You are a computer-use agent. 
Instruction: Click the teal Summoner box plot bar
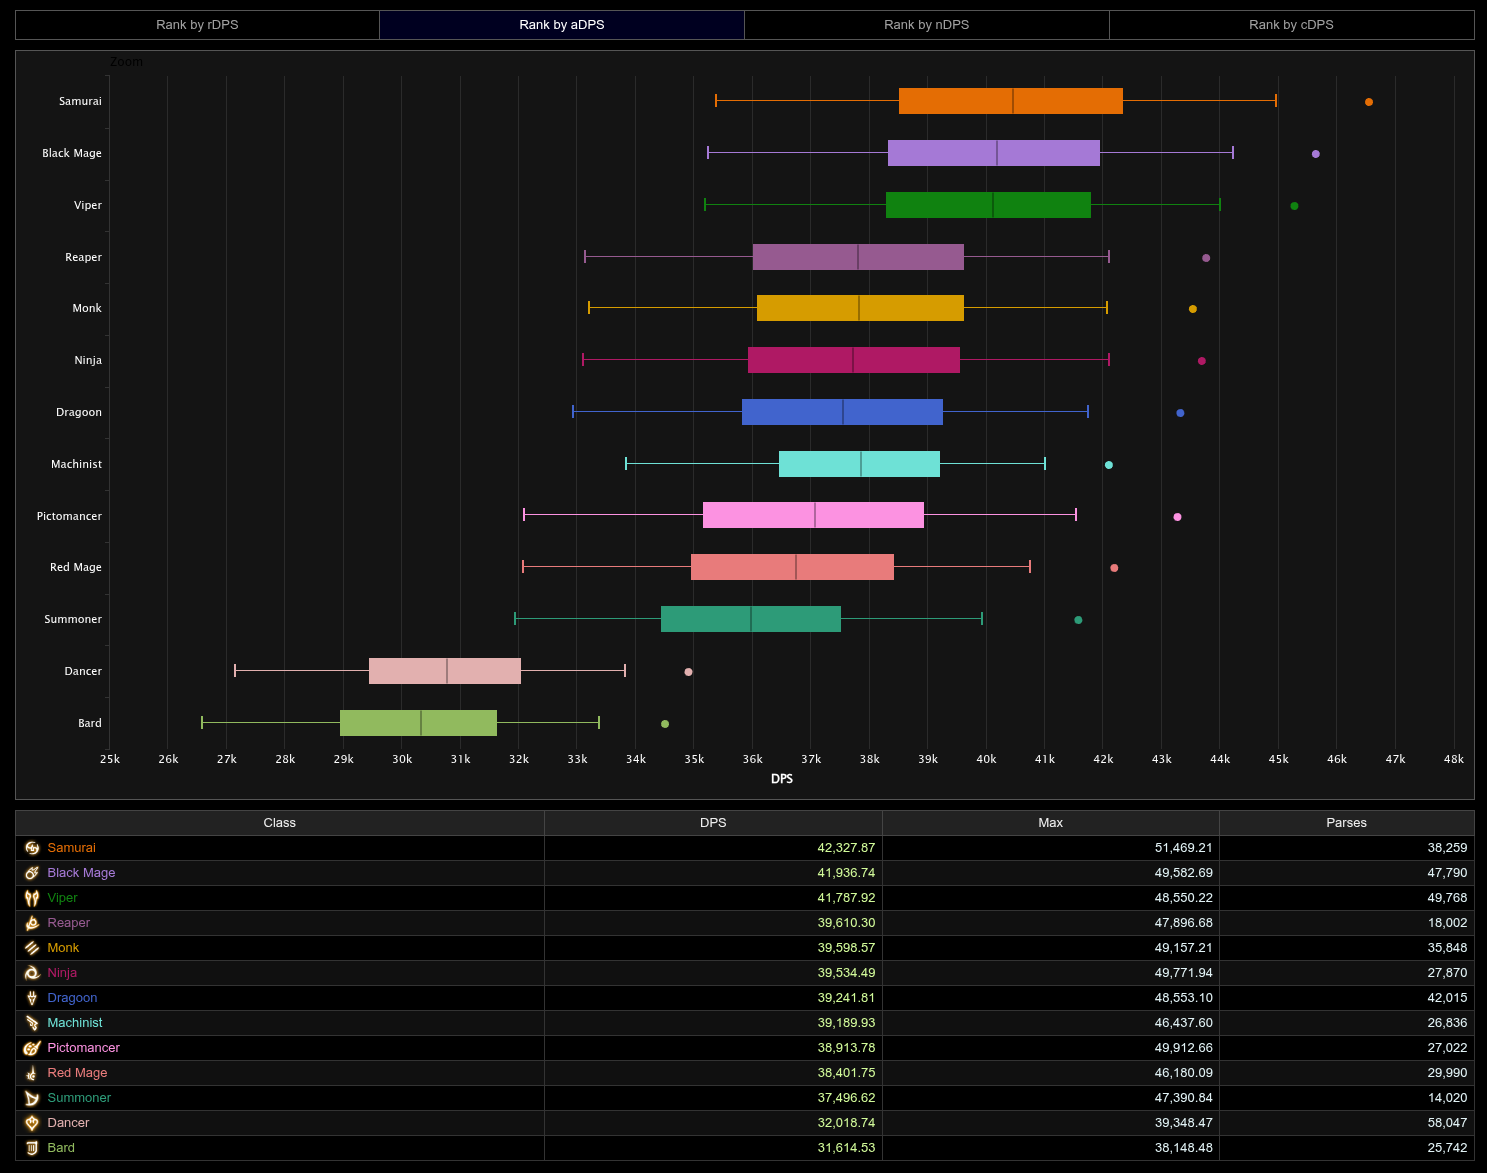(751, 619)
